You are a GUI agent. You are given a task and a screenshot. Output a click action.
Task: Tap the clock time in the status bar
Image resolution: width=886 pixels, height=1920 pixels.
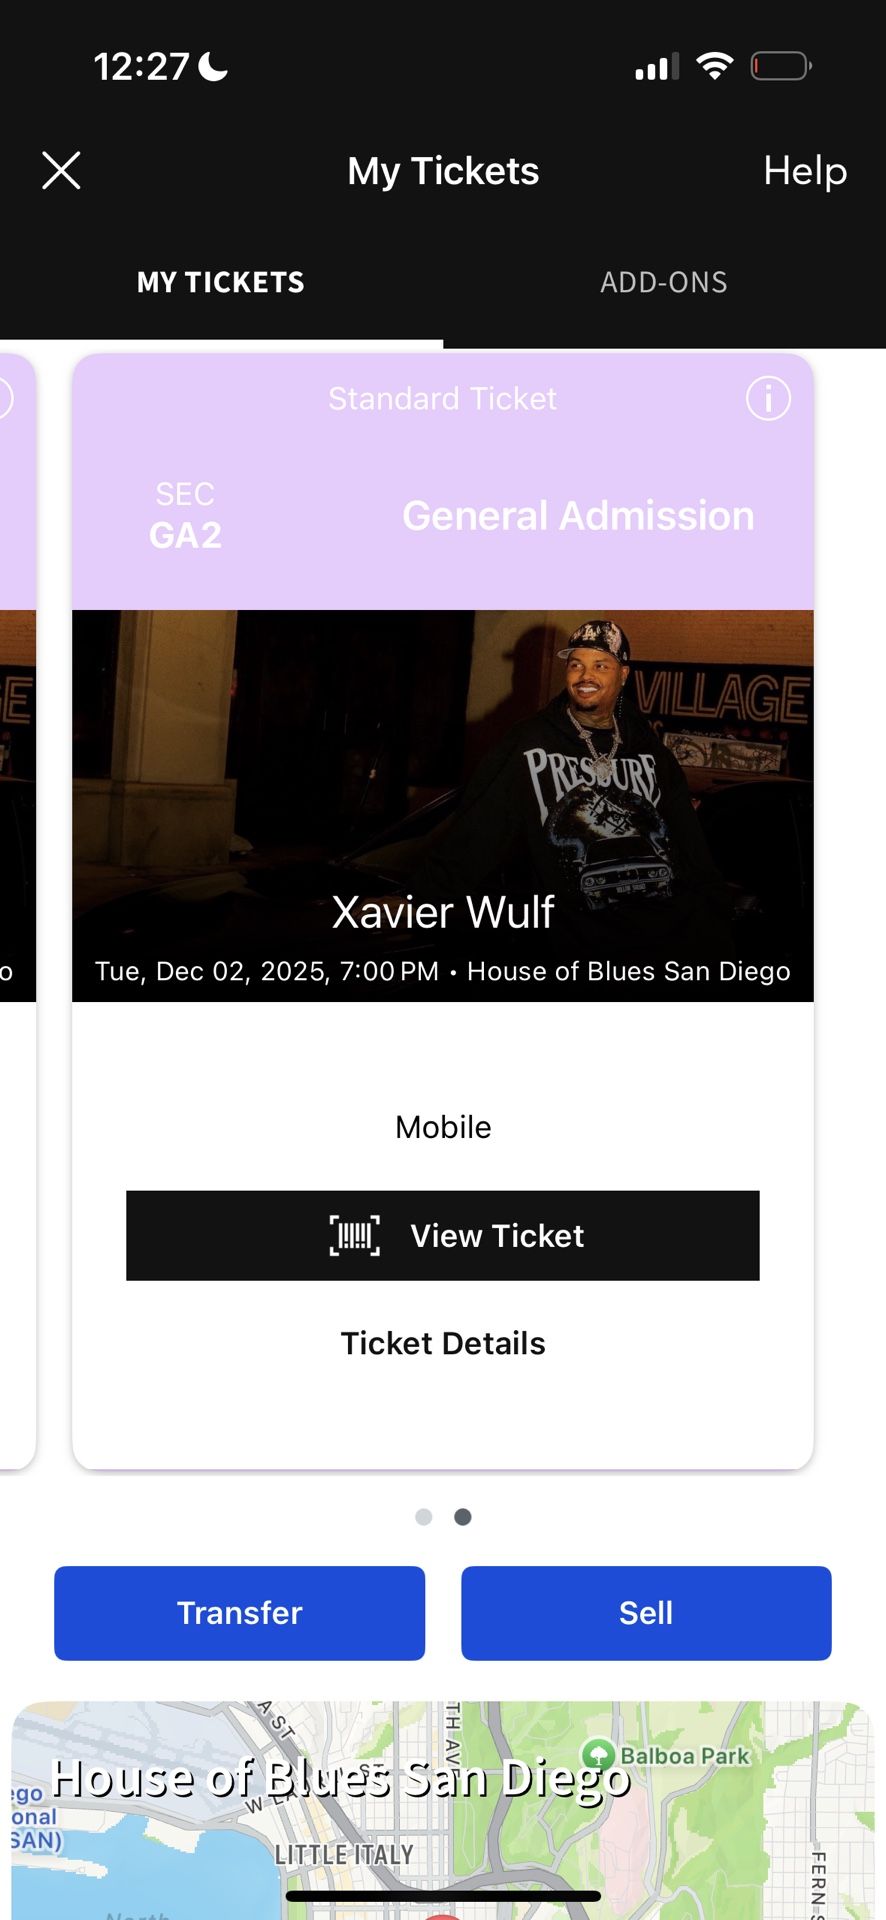point(140,66)
